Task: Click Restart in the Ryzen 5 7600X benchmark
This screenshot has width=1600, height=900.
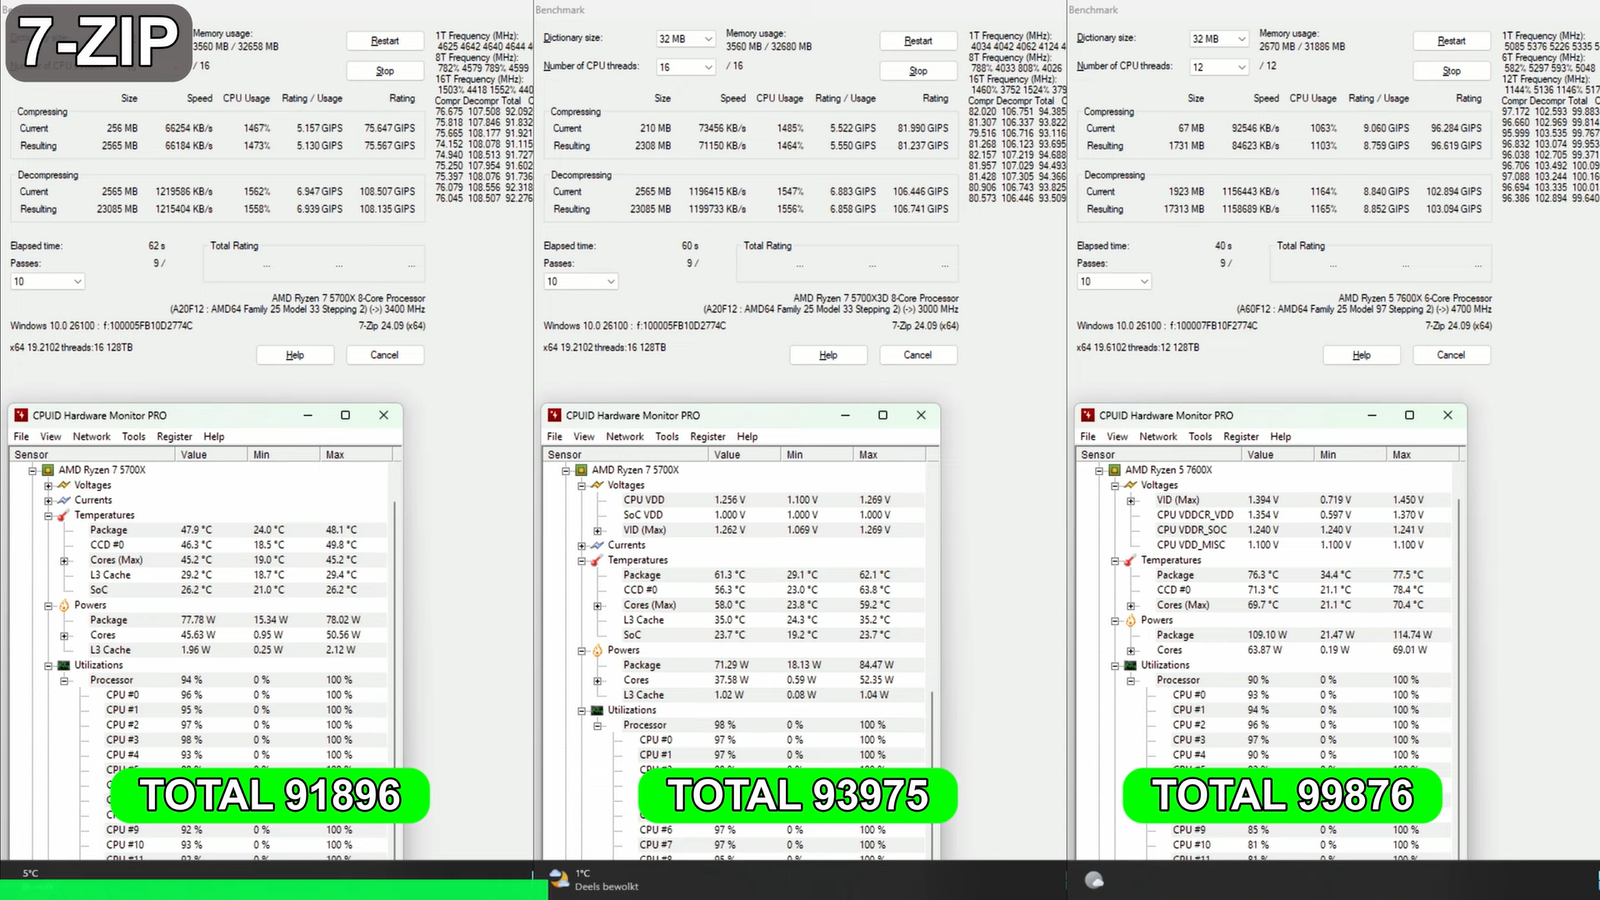Action: [1451, 41]
